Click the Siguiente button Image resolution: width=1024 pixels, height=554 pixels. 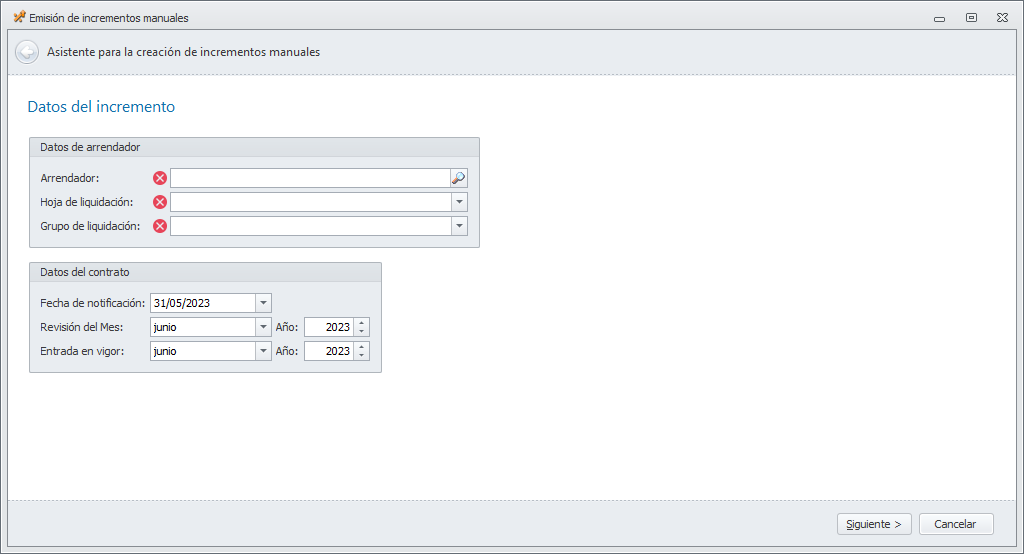click(874, 524)
